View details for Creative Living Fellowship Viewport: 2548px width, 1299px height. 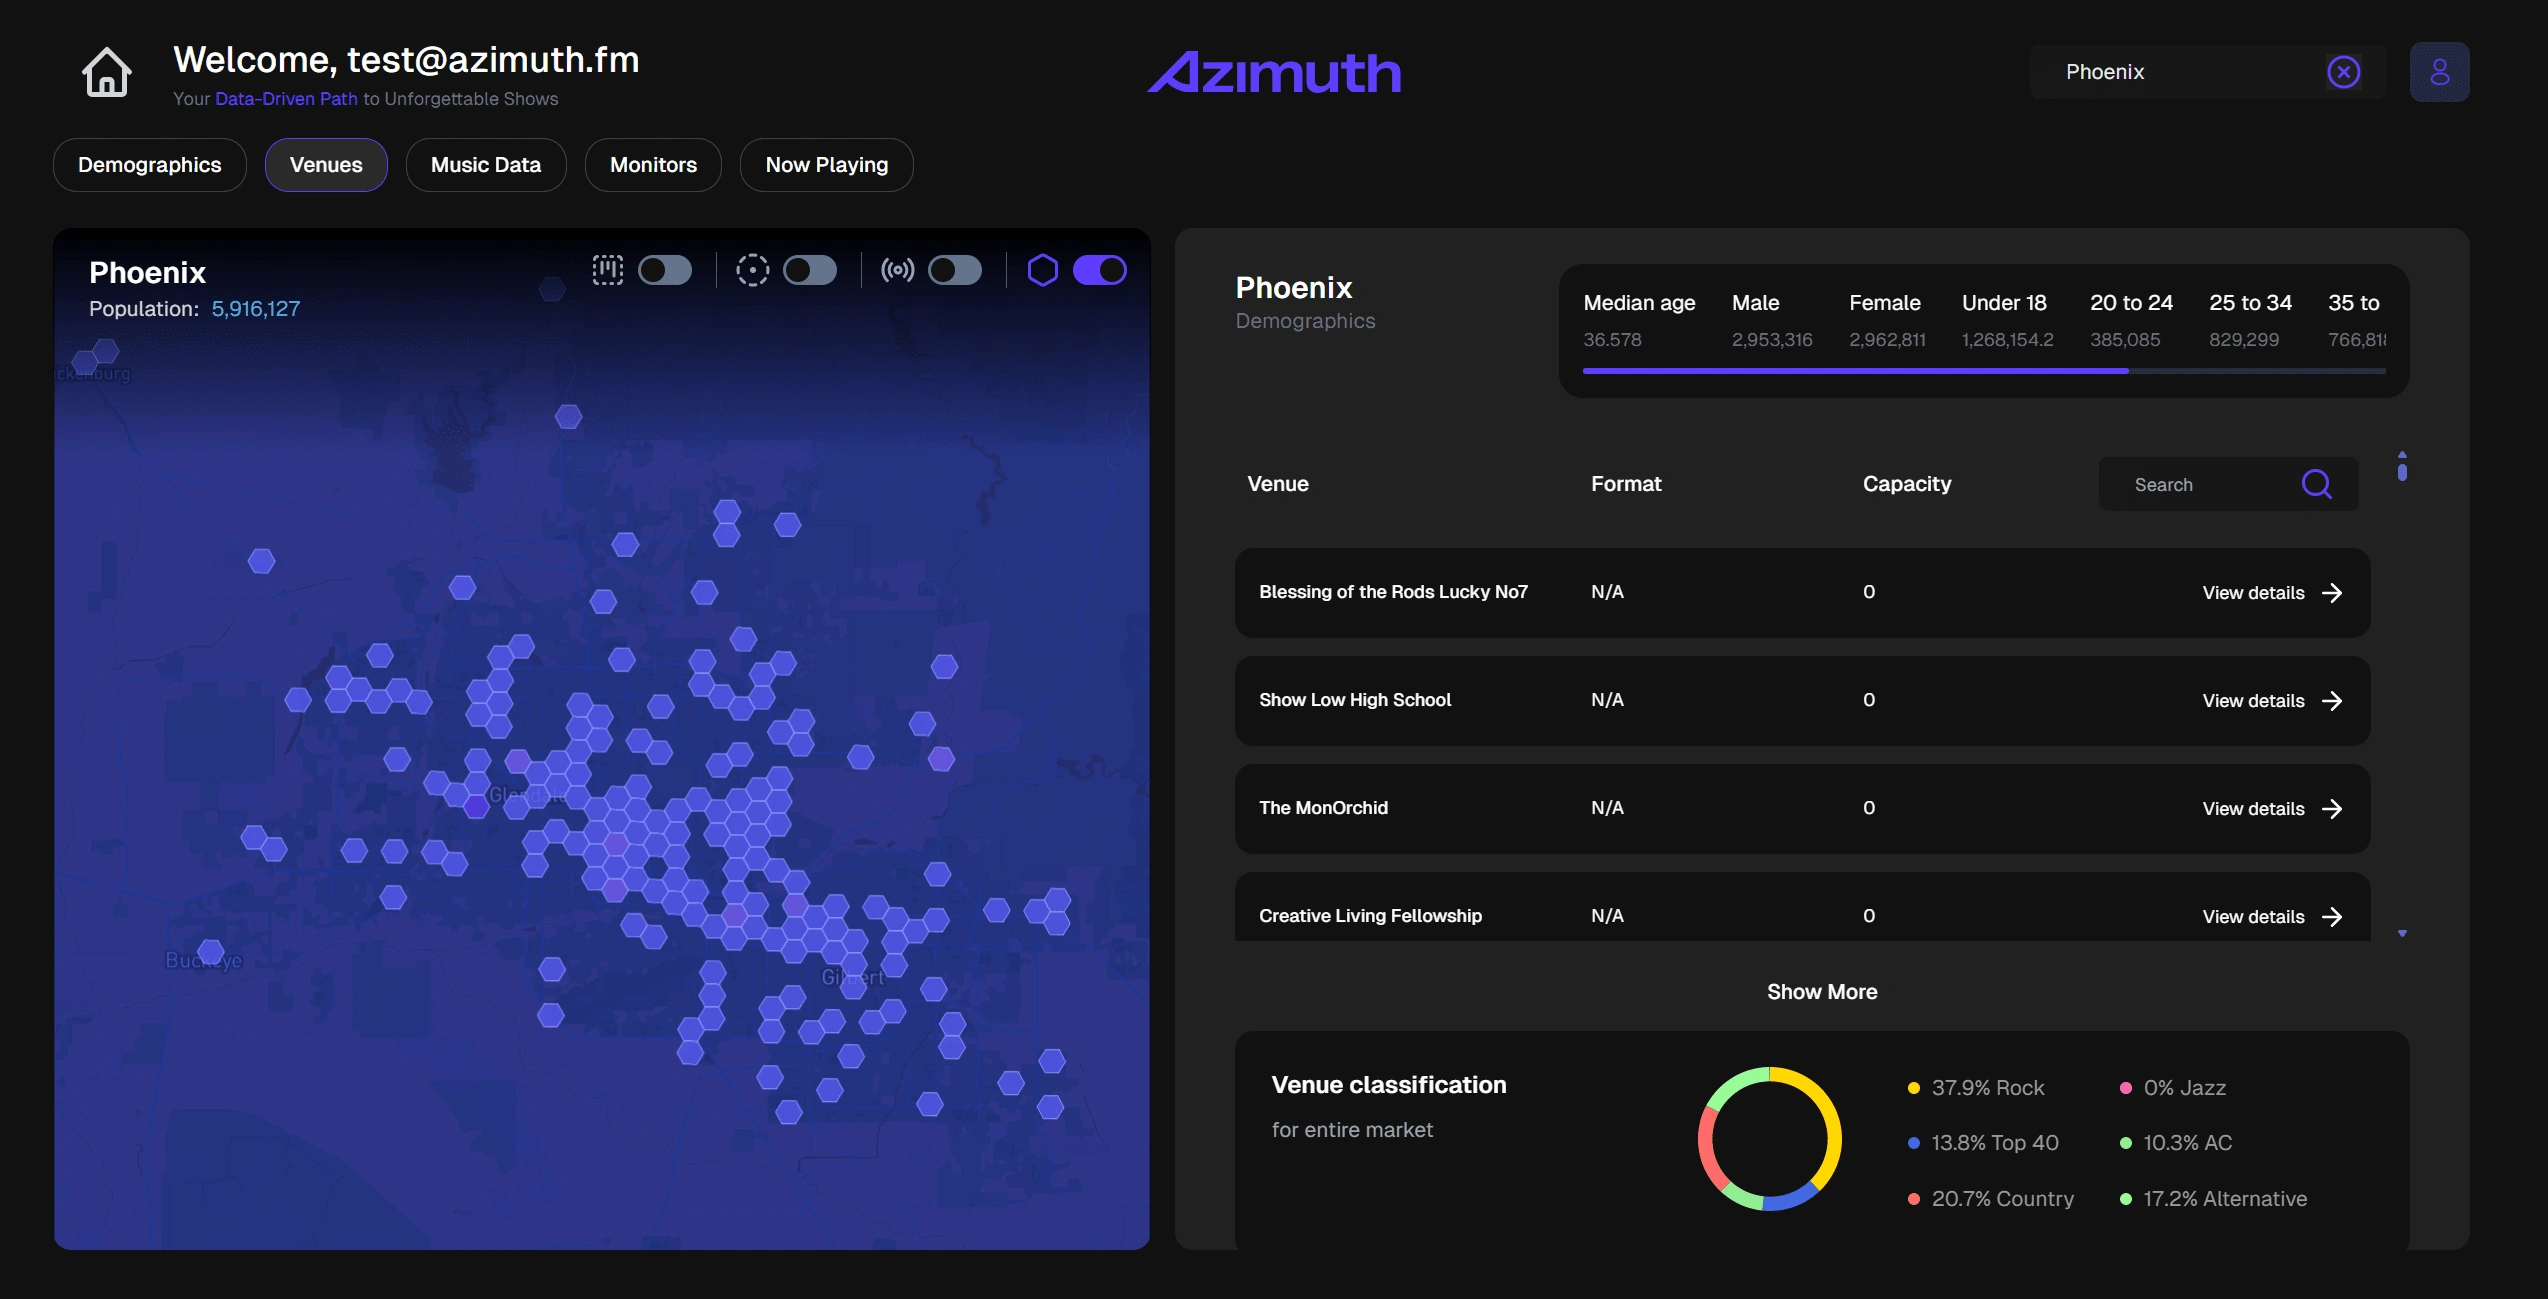[2272, 917]
